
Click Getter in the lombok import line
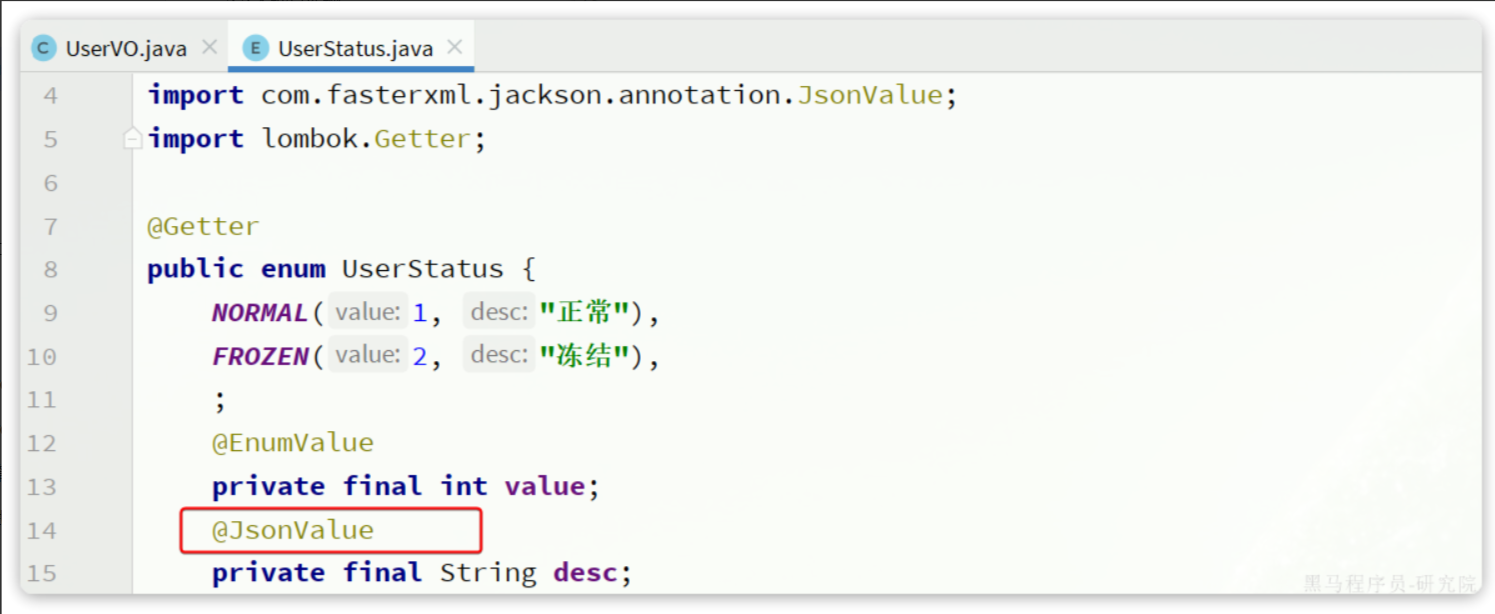[422, 139]
